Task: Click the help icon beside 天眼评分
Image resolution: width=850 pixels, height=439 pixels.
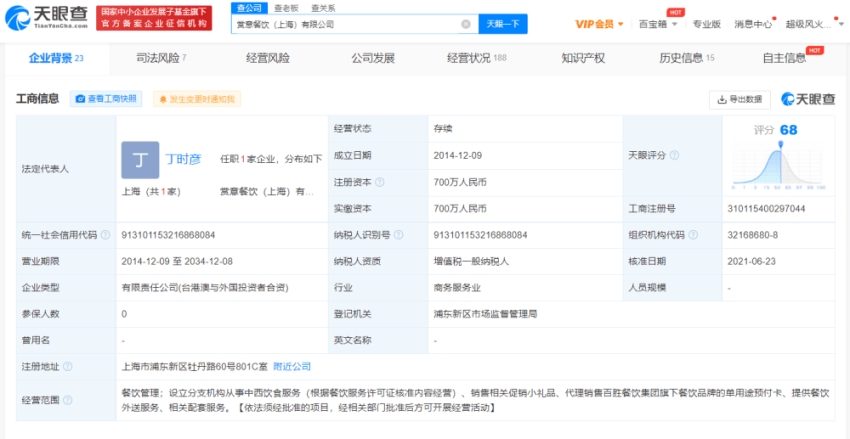Action: coord(675,155)
